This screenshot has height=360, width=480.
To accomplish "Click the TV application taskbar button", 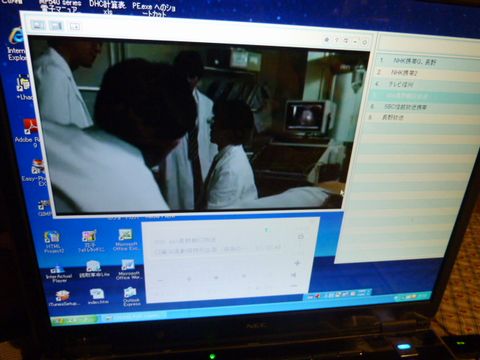I will [133, 316].
